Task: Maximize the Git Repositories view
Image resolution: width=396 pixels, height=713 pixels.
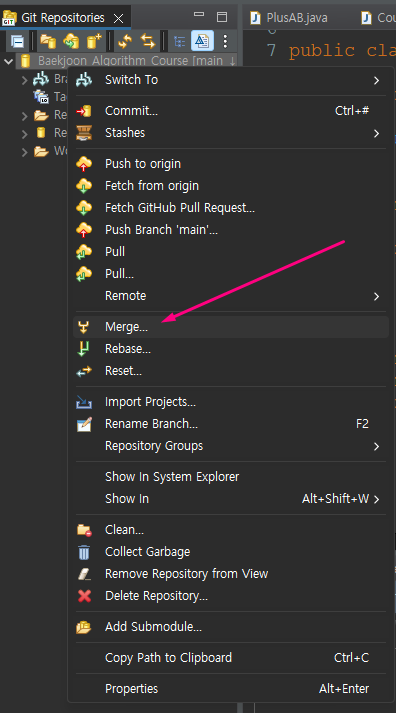Action: (x=222, y=17)
